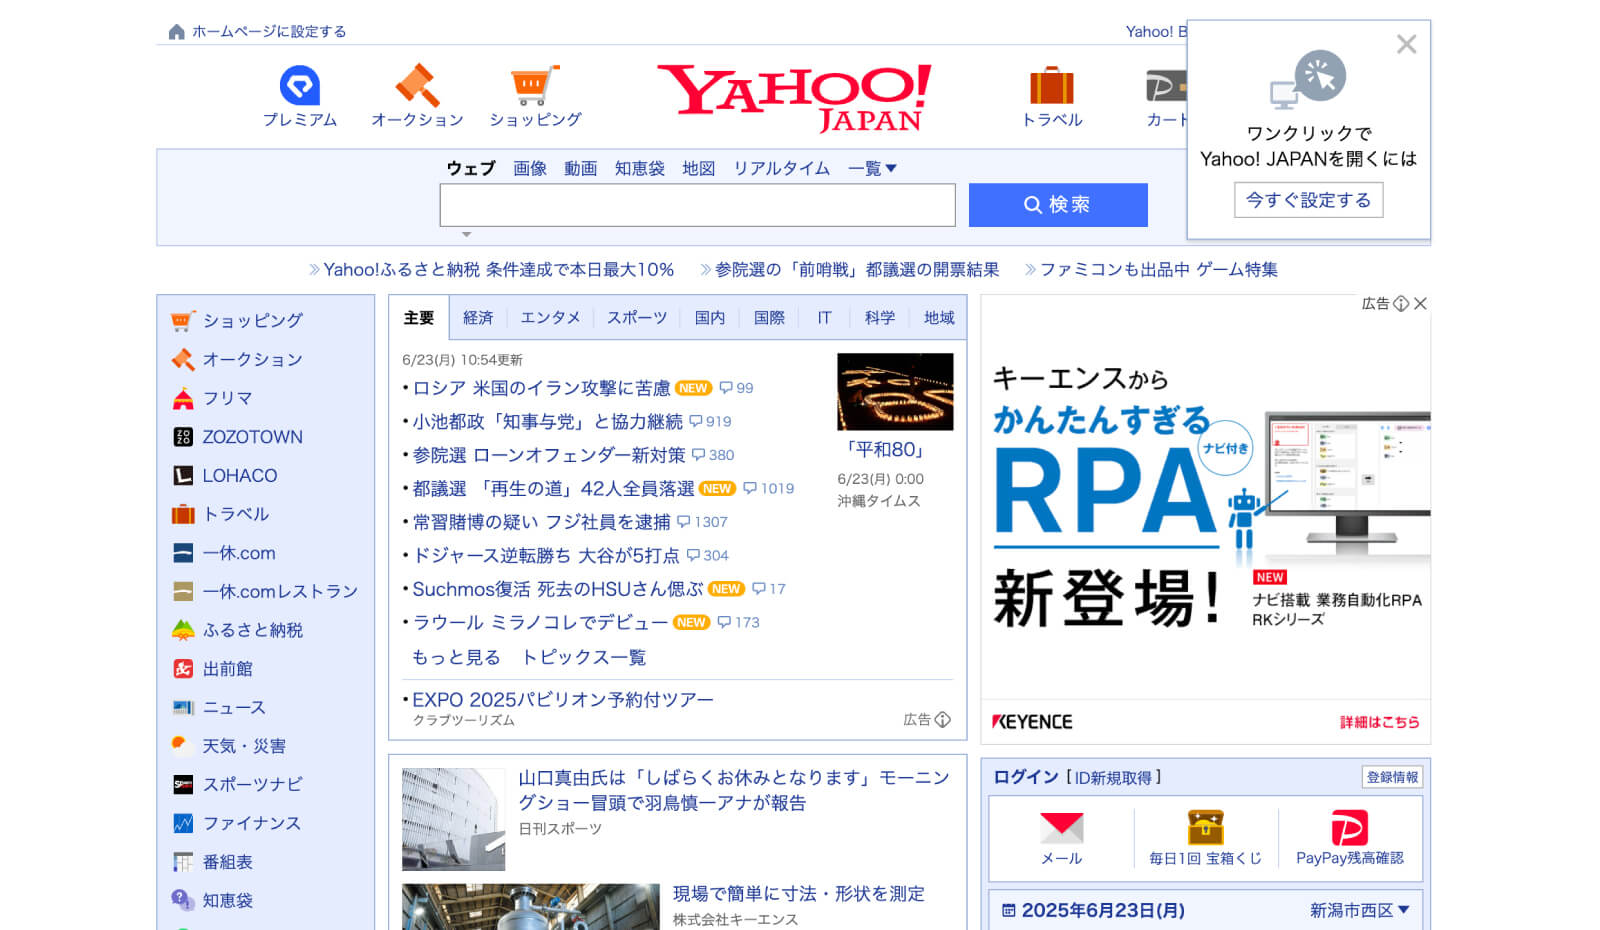The height and width of the screenshot is (930, 1600).
Task: Open 一休.comレストラン in the sidebar
Action: (x=280, y=592)
